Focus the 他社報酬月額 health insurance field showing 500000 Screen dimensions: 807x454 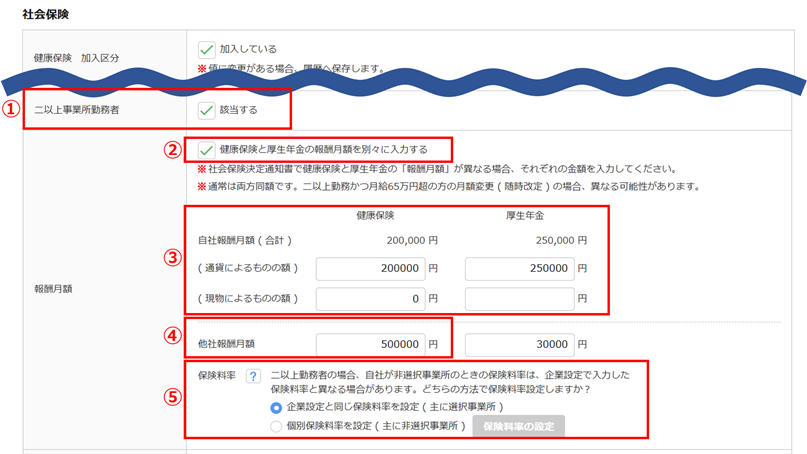pyautogui.click(x=369, y=343)
